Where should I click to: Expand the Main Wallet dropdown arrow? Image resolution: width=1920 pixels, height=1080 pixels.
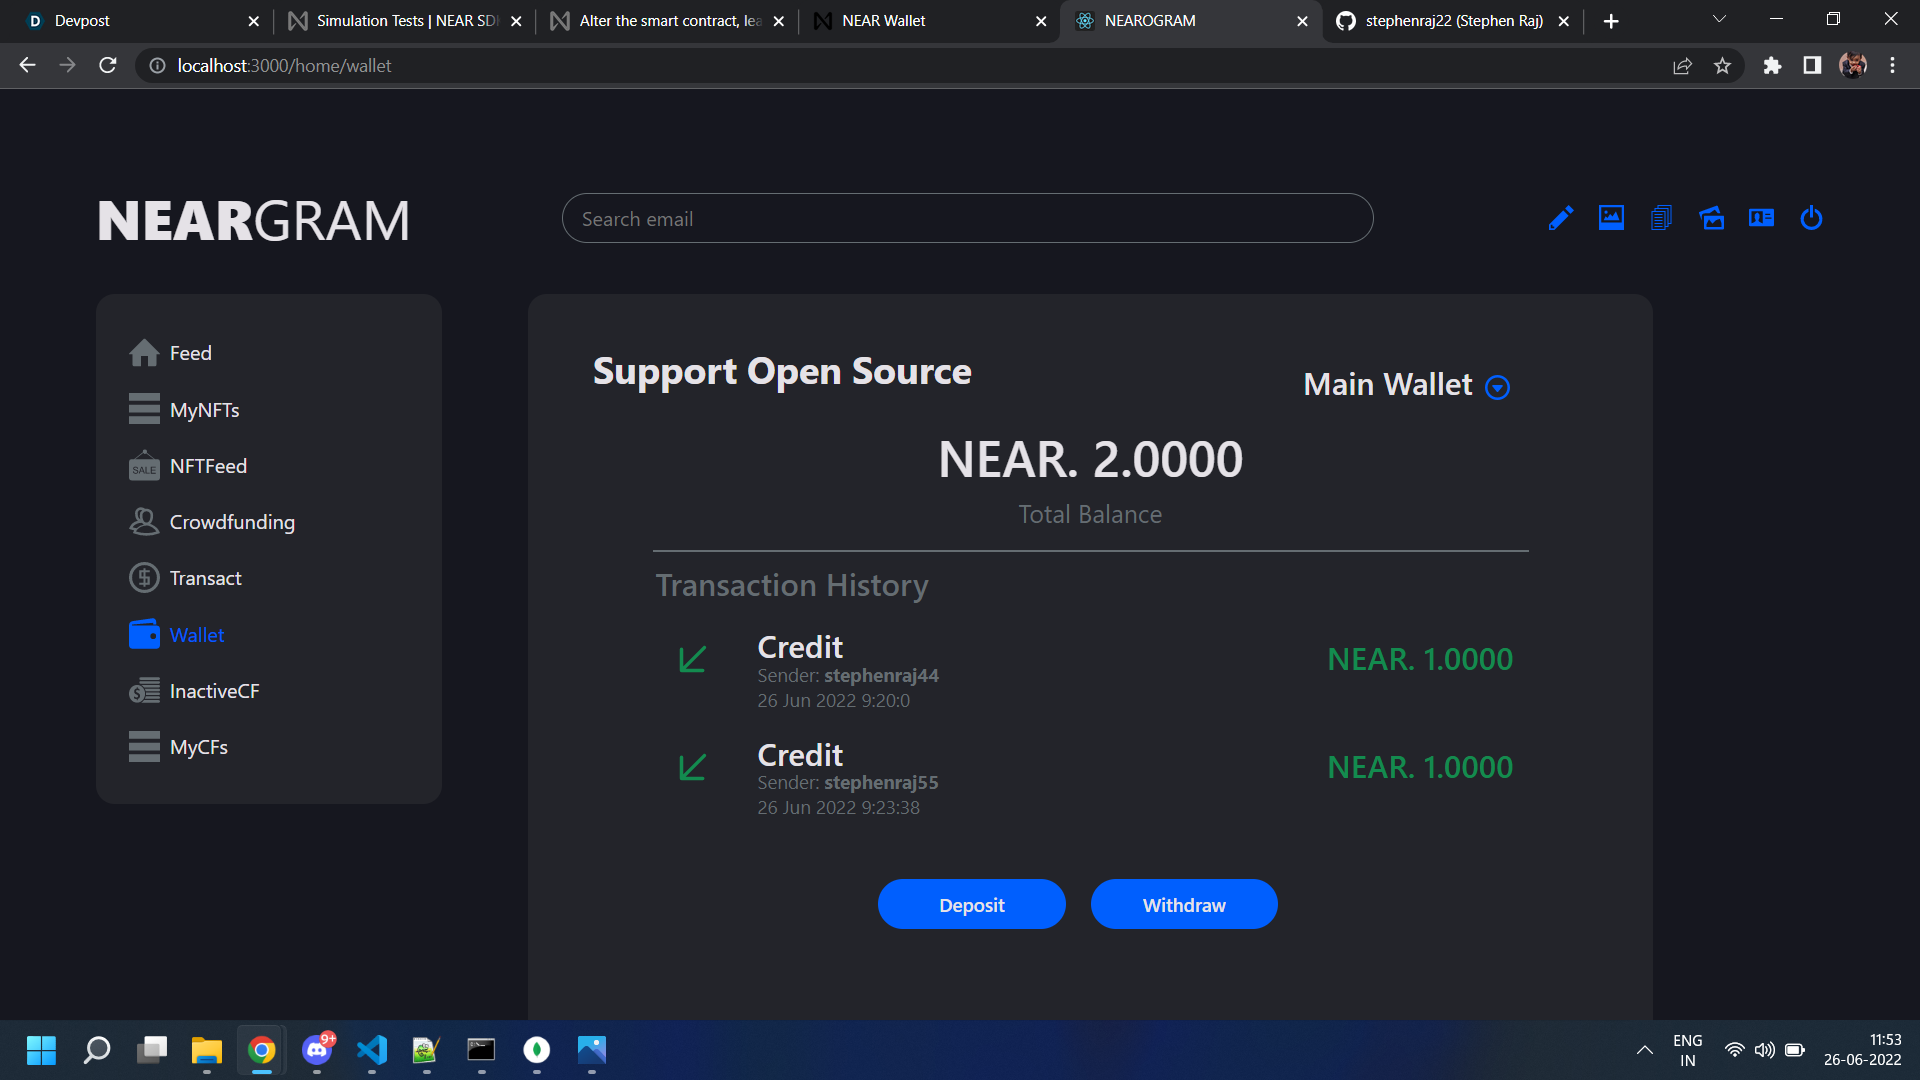(1497, 387)
